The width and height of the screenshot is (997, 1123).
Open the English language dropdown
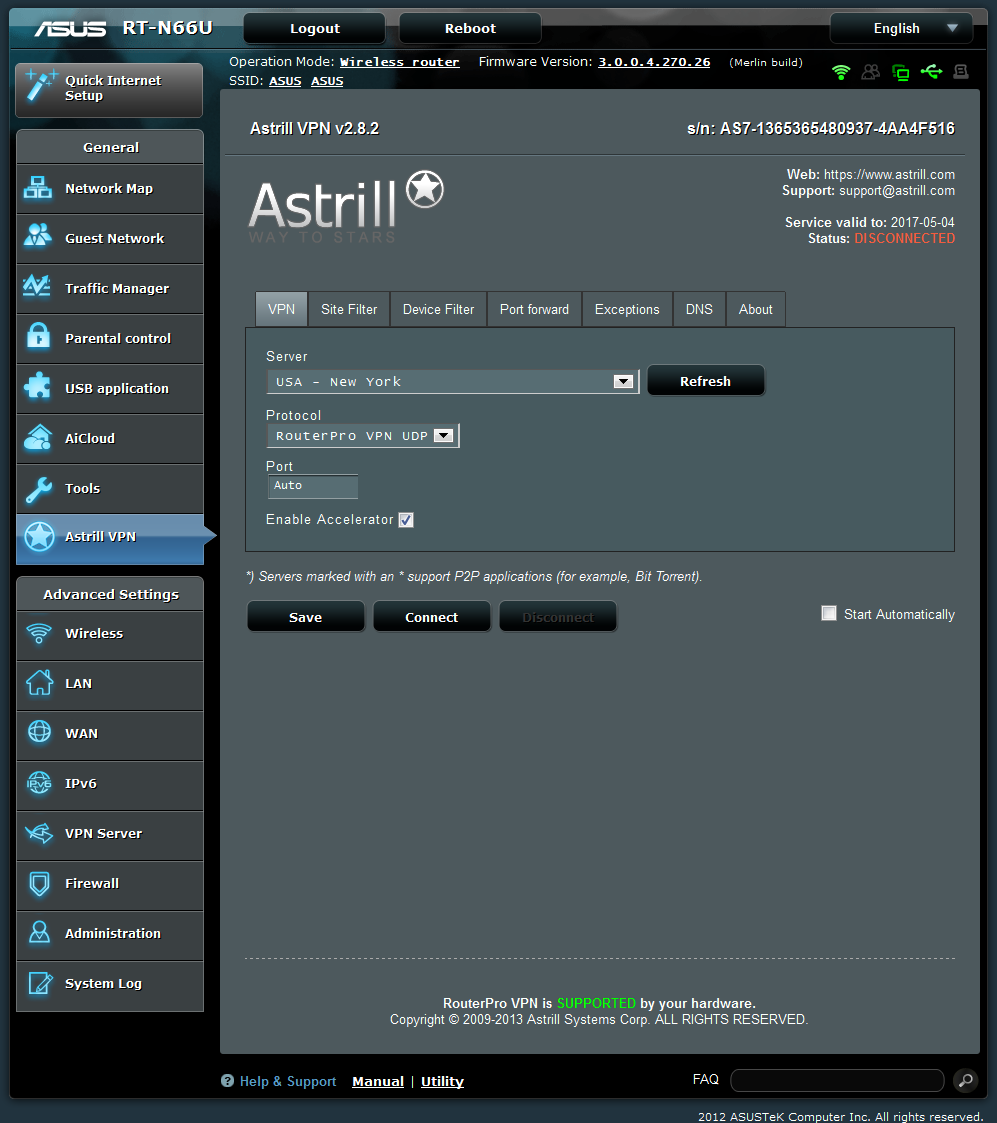901,29
